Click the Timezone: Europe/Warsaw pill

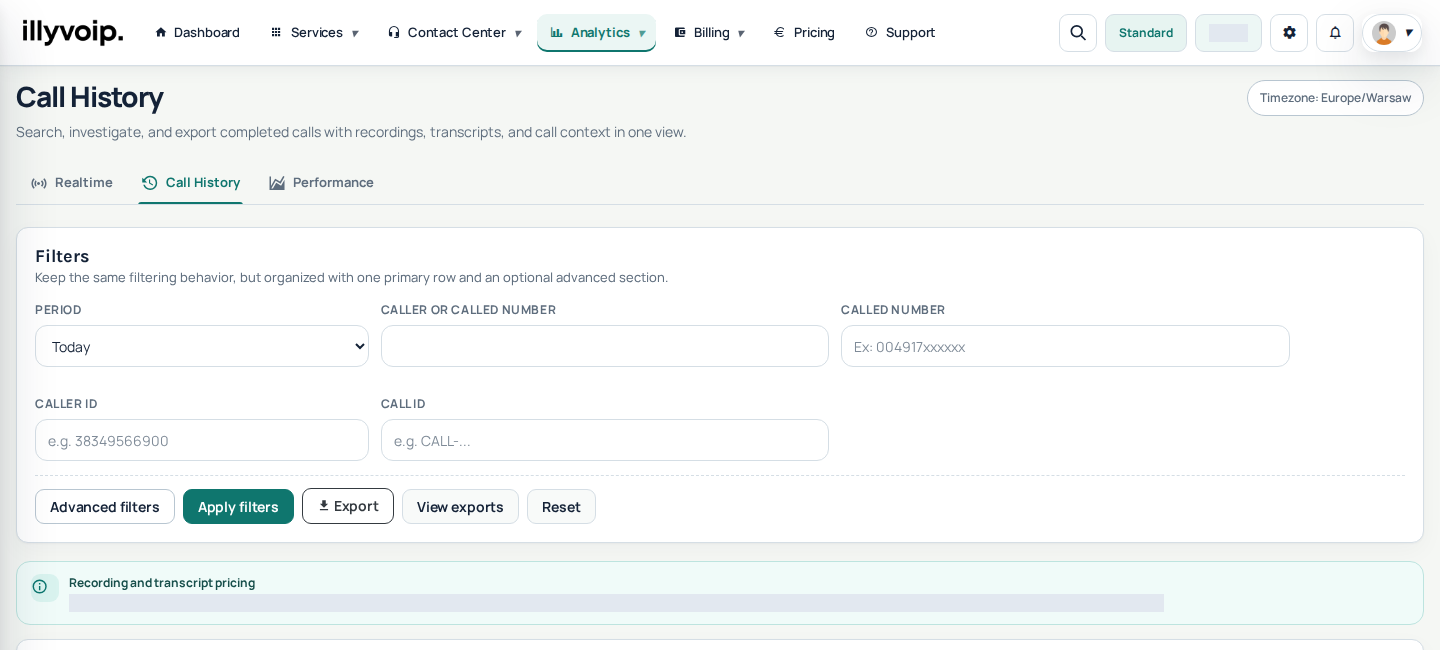[x=1335, y=98]
